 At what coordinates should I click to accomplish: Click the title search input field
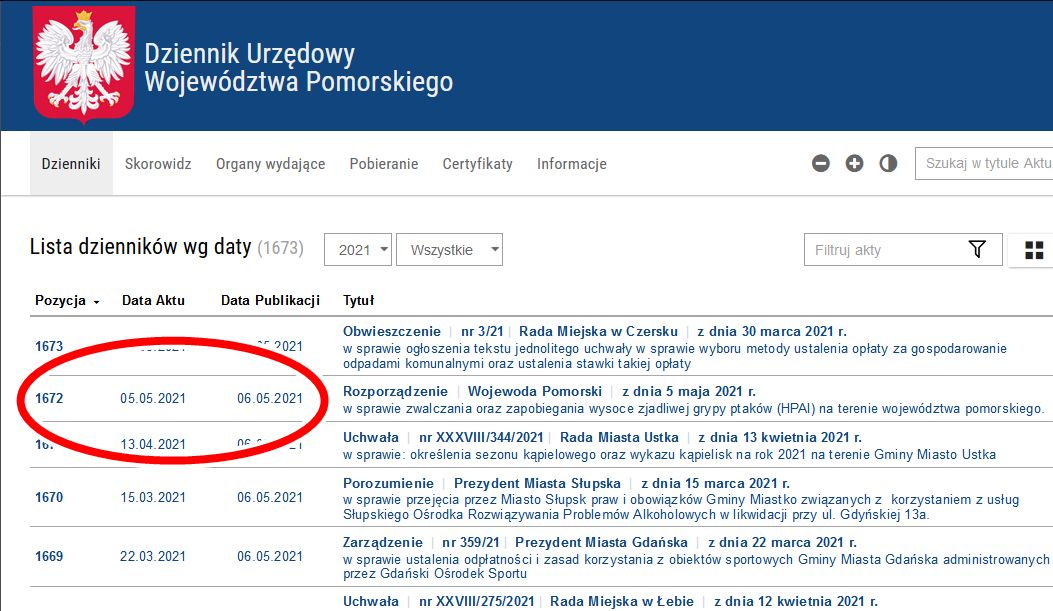pos(985,163)
